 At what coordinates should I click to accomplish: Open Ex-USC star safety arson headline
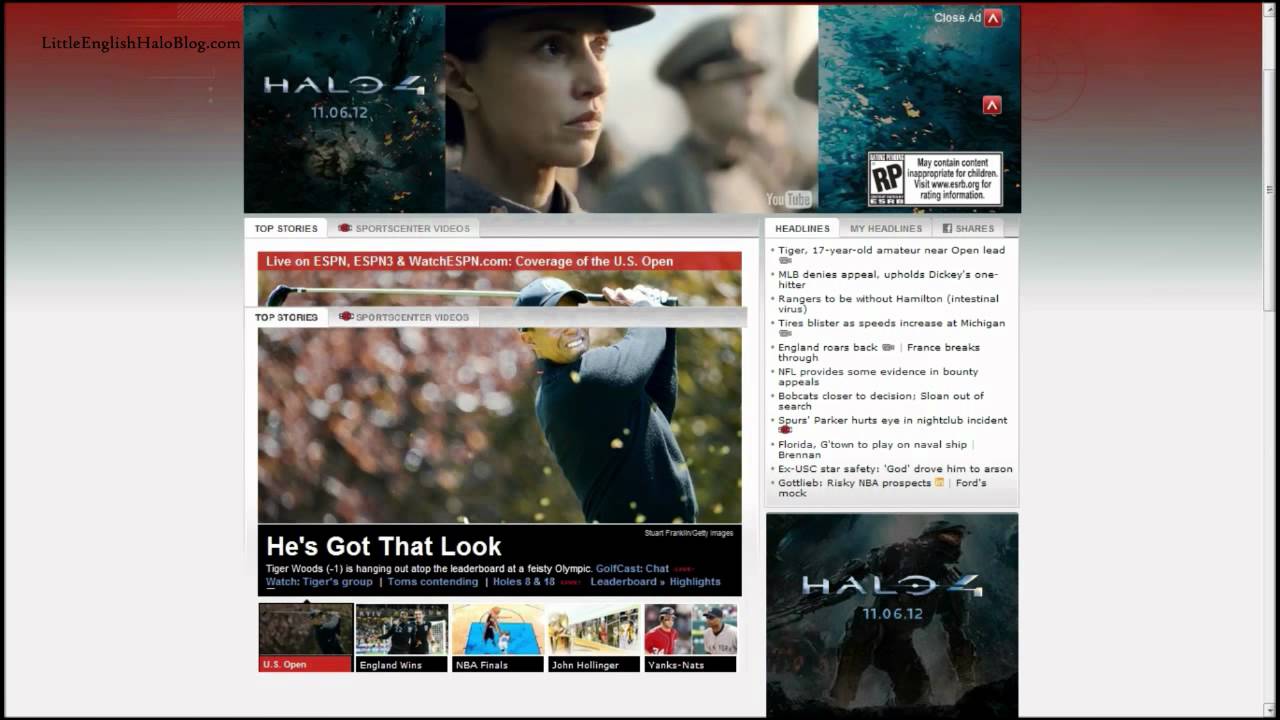point(895,468)
